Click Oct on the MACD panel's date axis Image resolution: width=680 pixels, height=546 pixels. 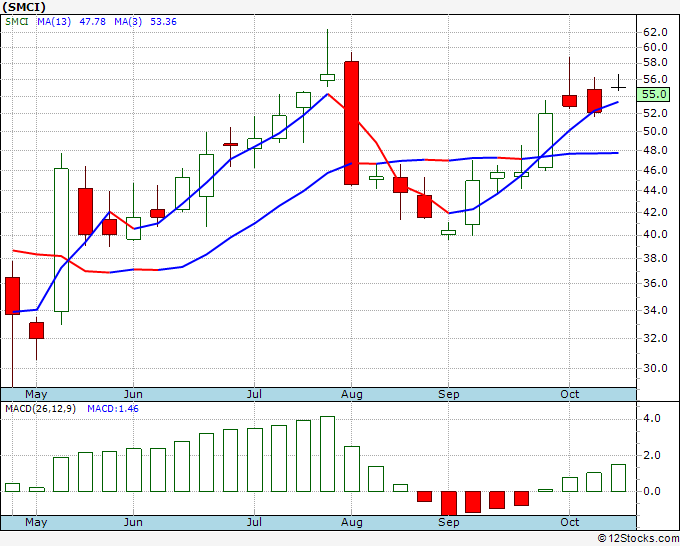[x=569, y=522]
